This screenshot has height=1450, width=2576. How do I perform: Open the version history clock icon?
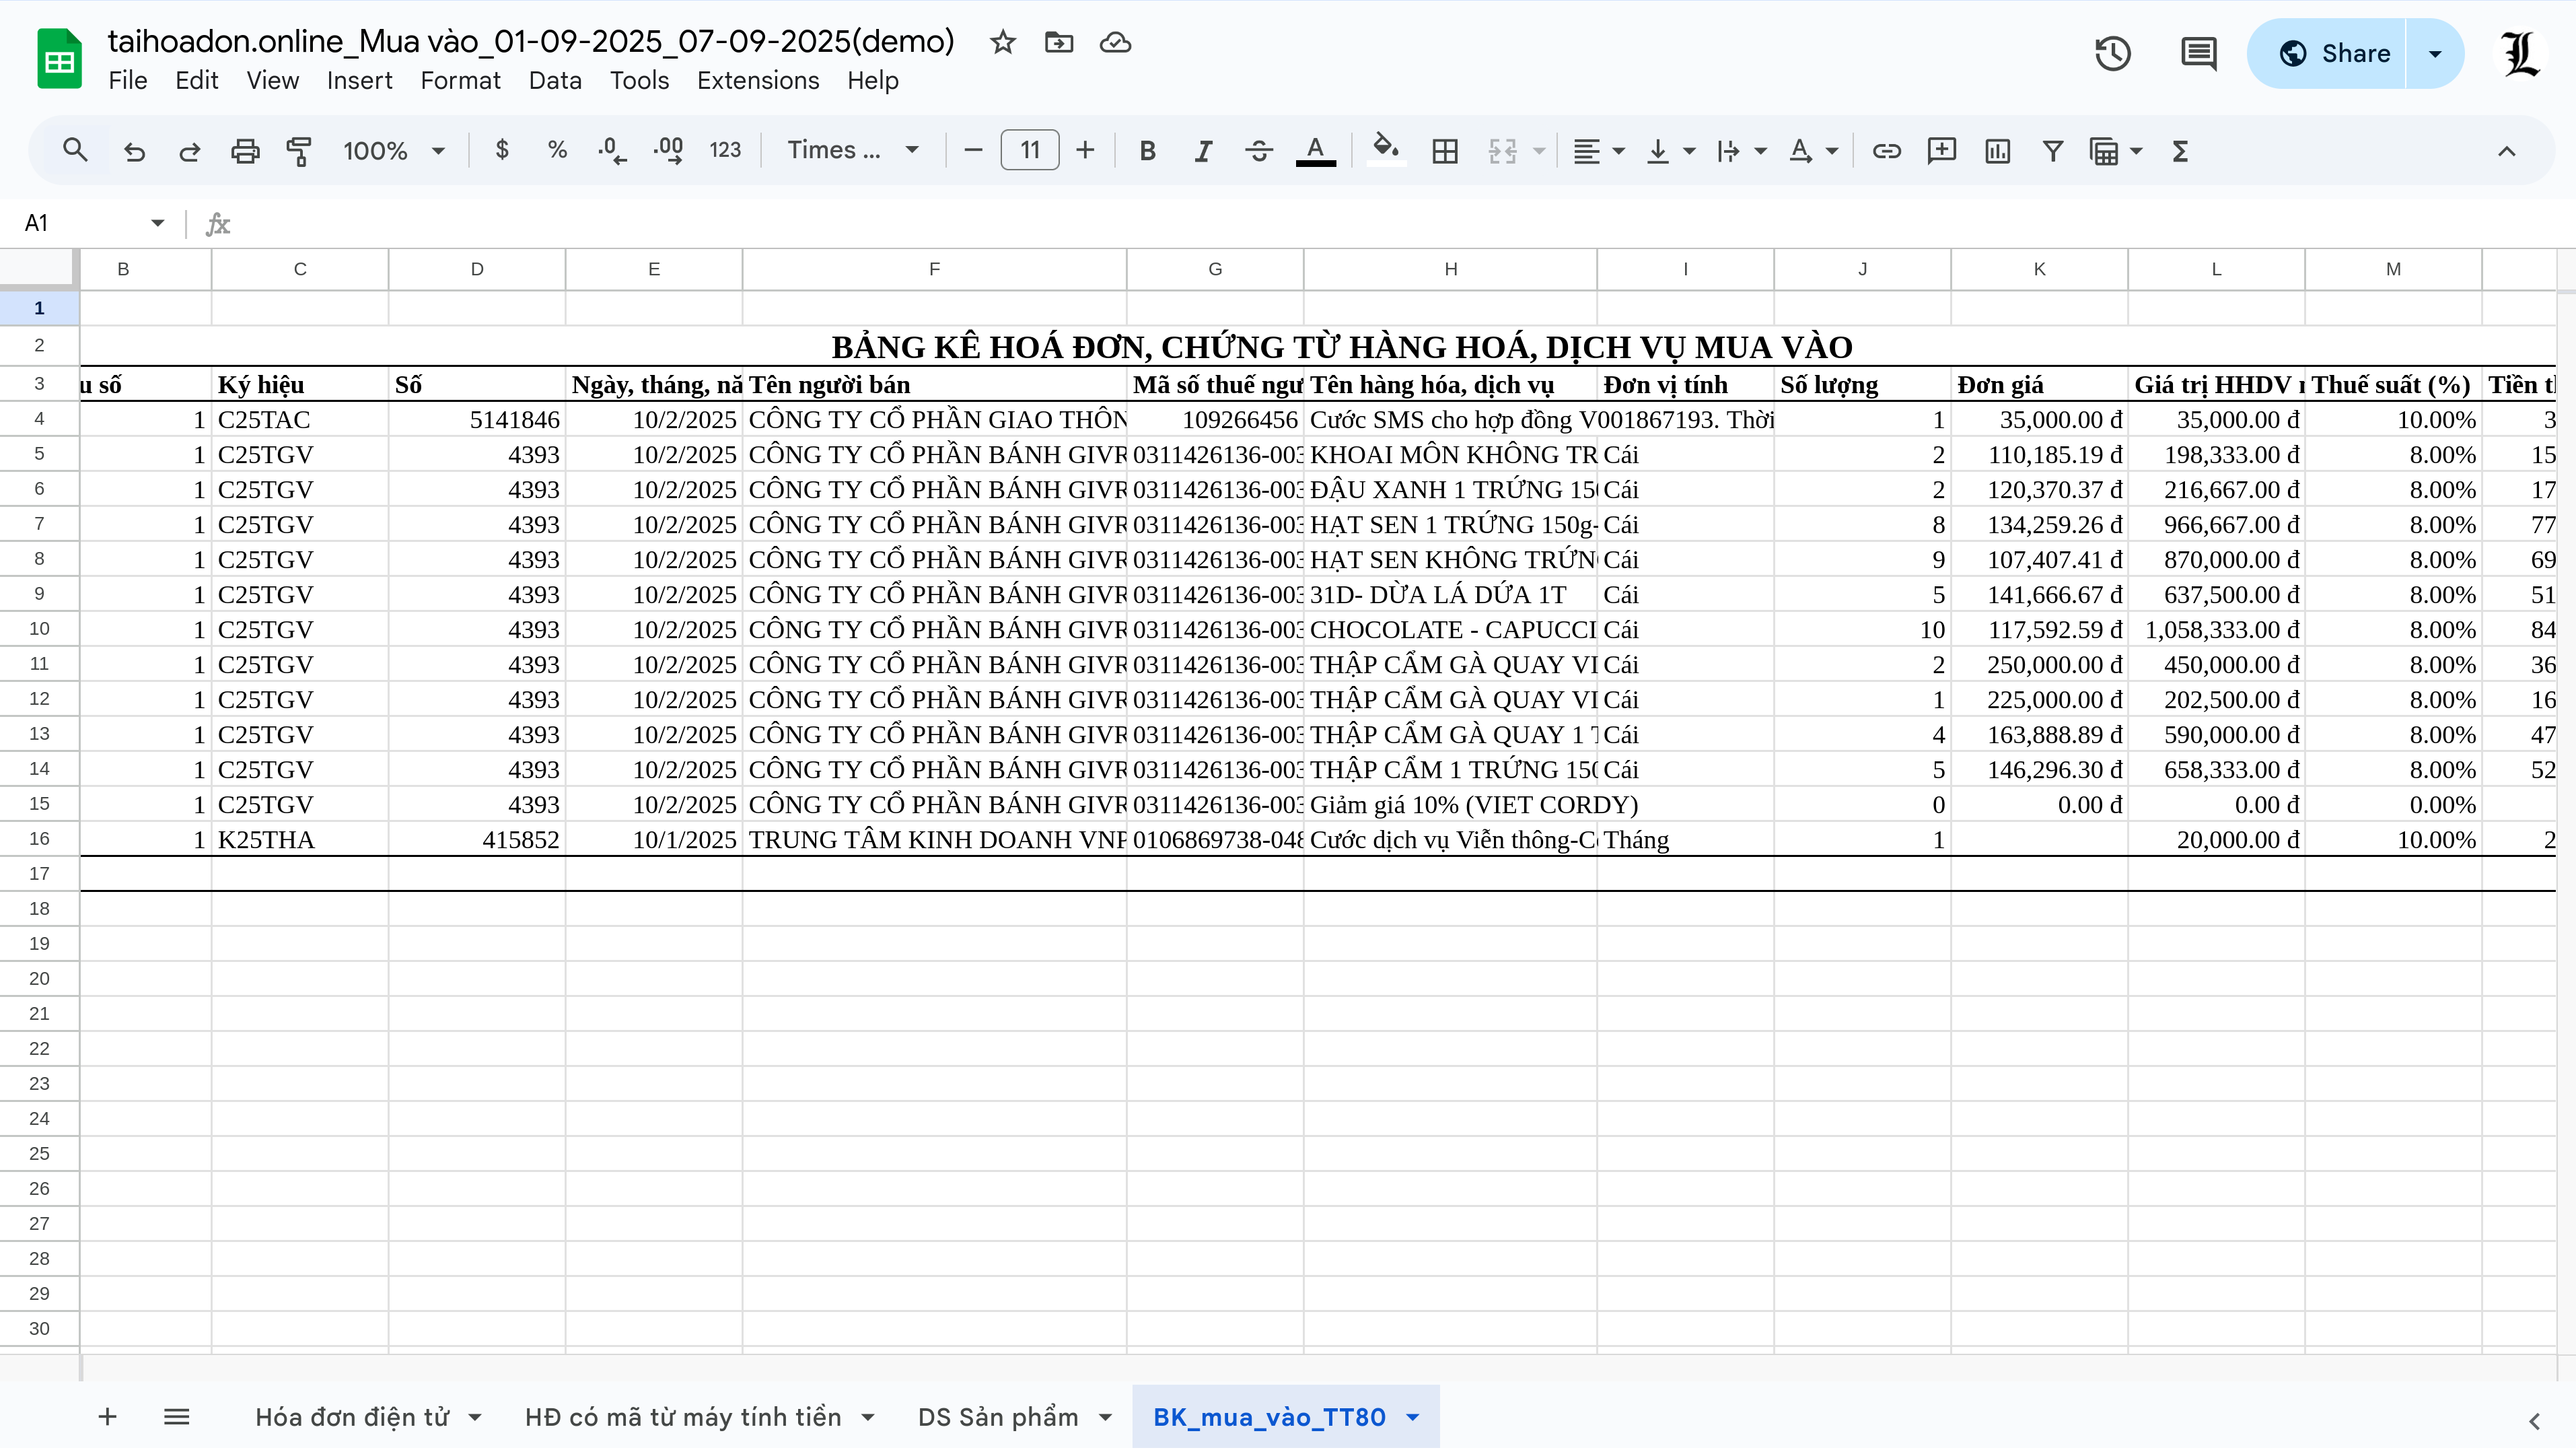click(2112, 53)
